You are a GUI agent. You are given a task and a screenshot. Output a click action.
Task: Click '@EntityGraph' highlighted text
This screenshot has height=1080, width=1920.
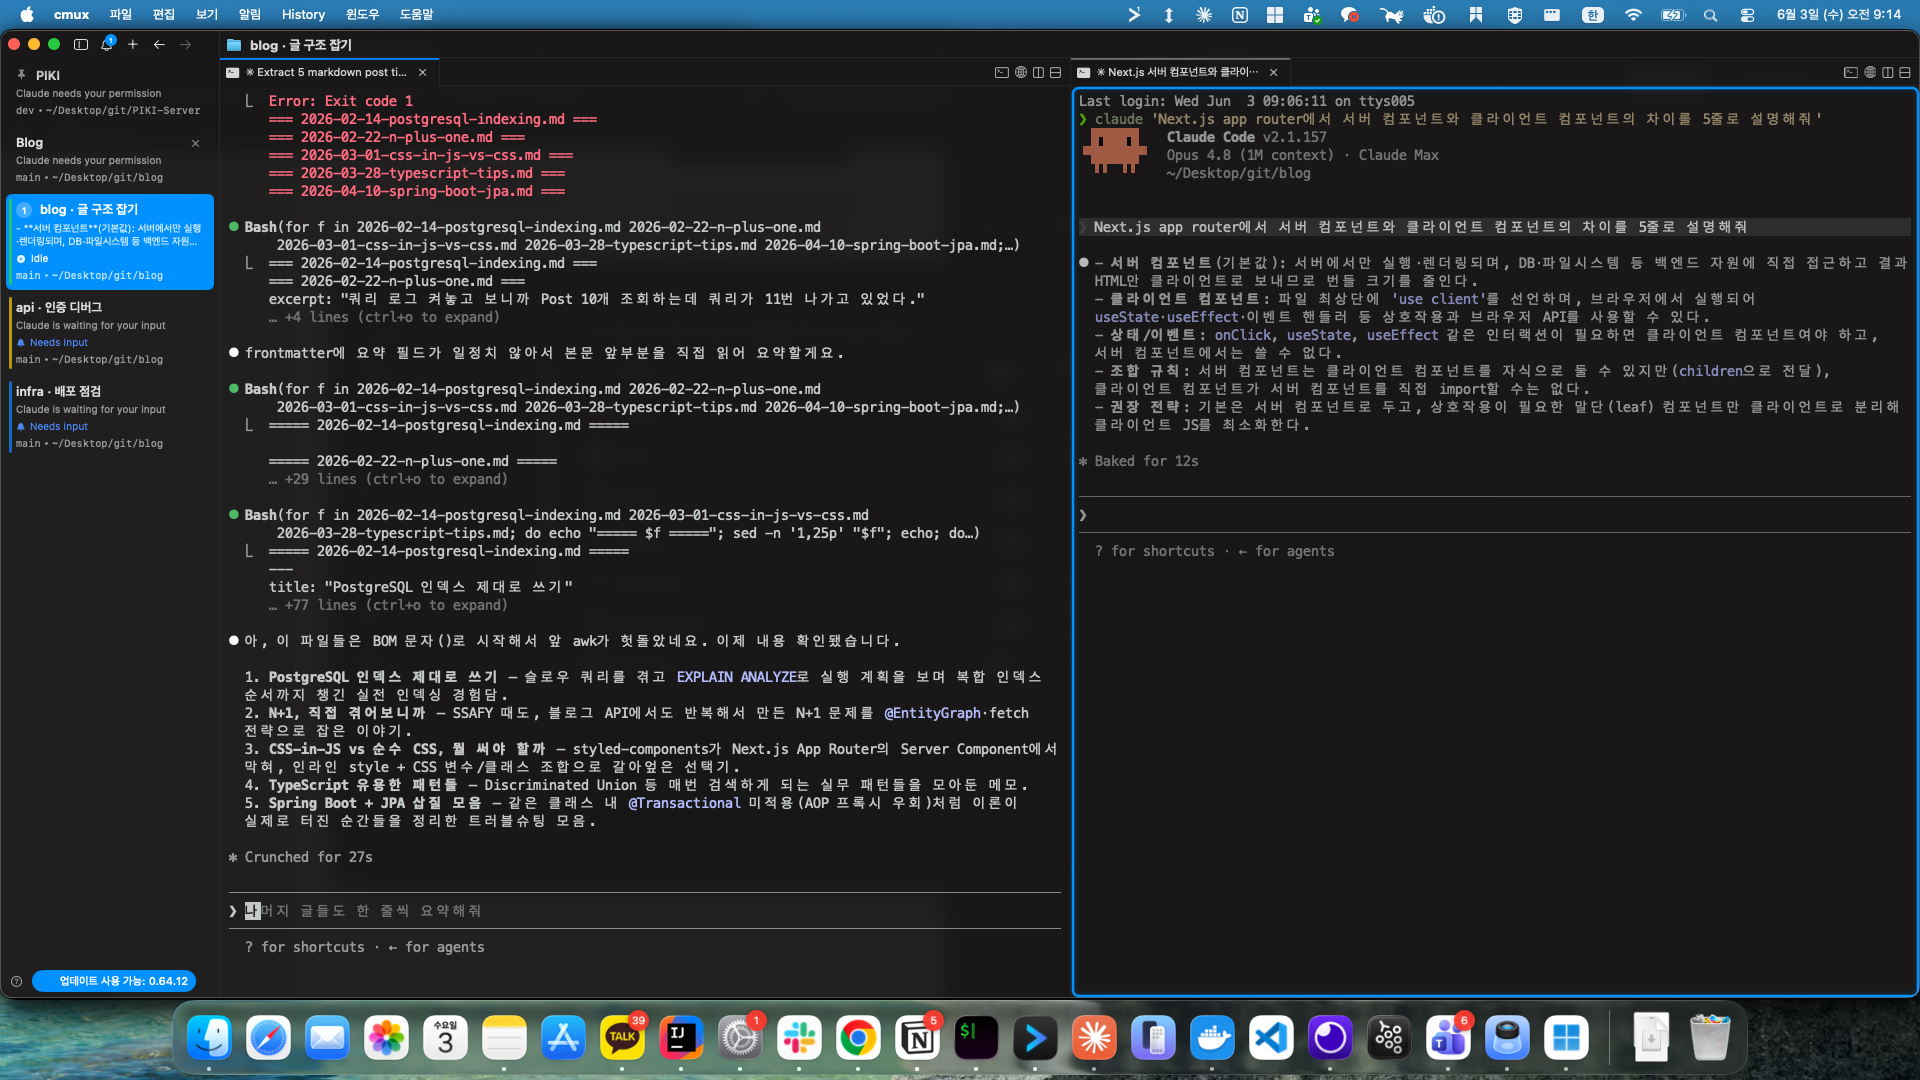pos(932,713)
